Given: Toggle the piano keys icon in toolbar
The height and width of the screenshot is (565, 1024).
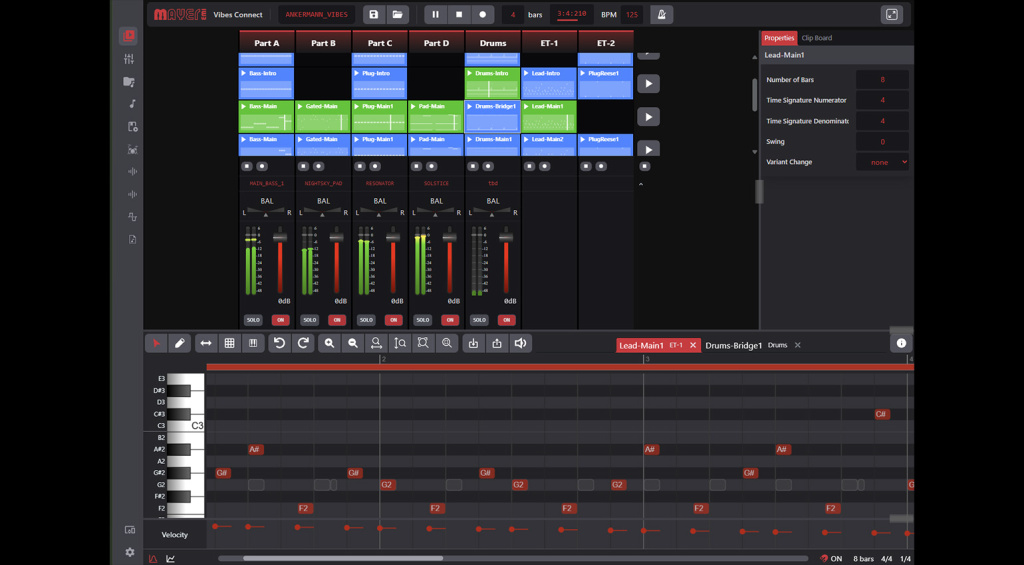Looking at the screenshot, I should (x=253, y=343).
